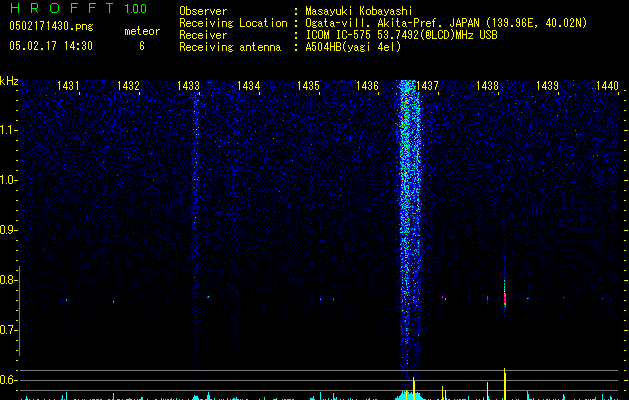
Task: Click the 1440 time marker
Action: pyautogui.click(x=607, y=86)
